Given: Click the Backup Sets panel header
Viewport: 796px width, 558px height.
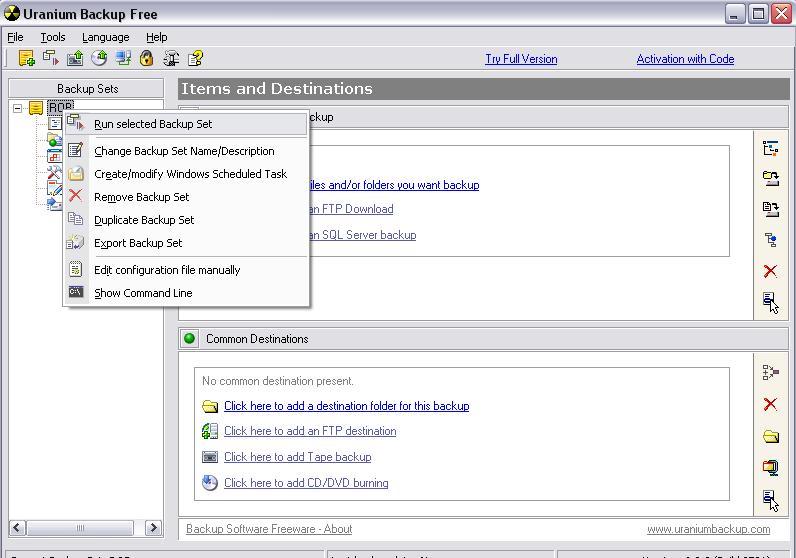Looking at the screenshot, I should 86,88.
